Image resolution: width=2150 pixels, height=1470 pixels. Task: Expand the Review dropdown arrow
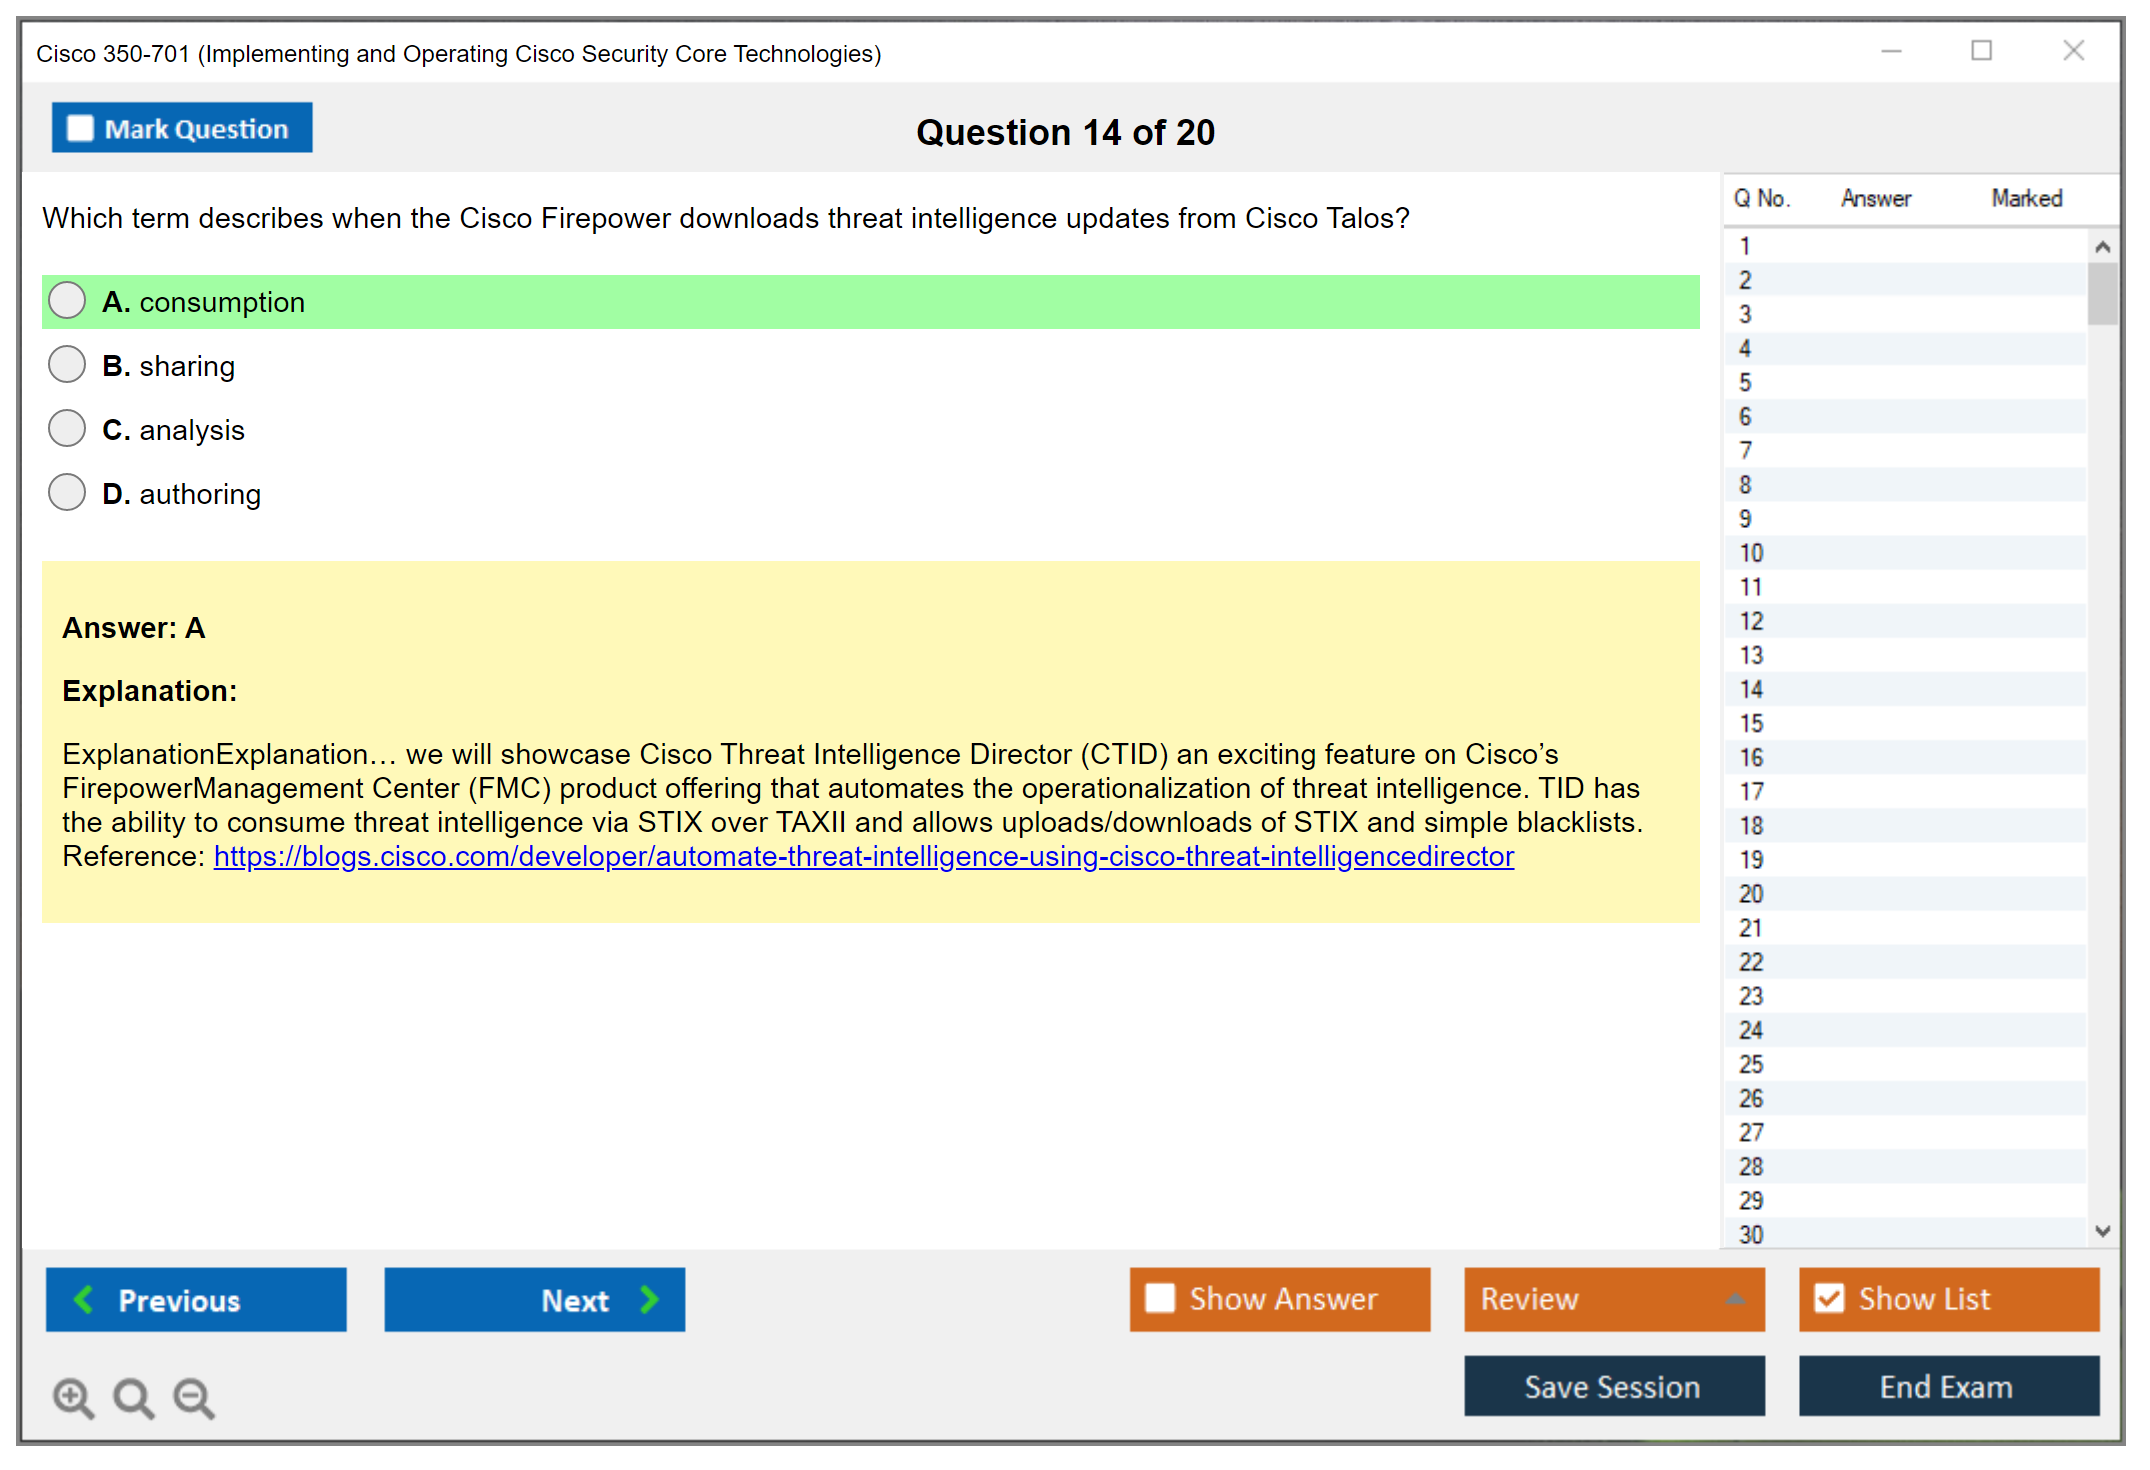[1735, 1299]
